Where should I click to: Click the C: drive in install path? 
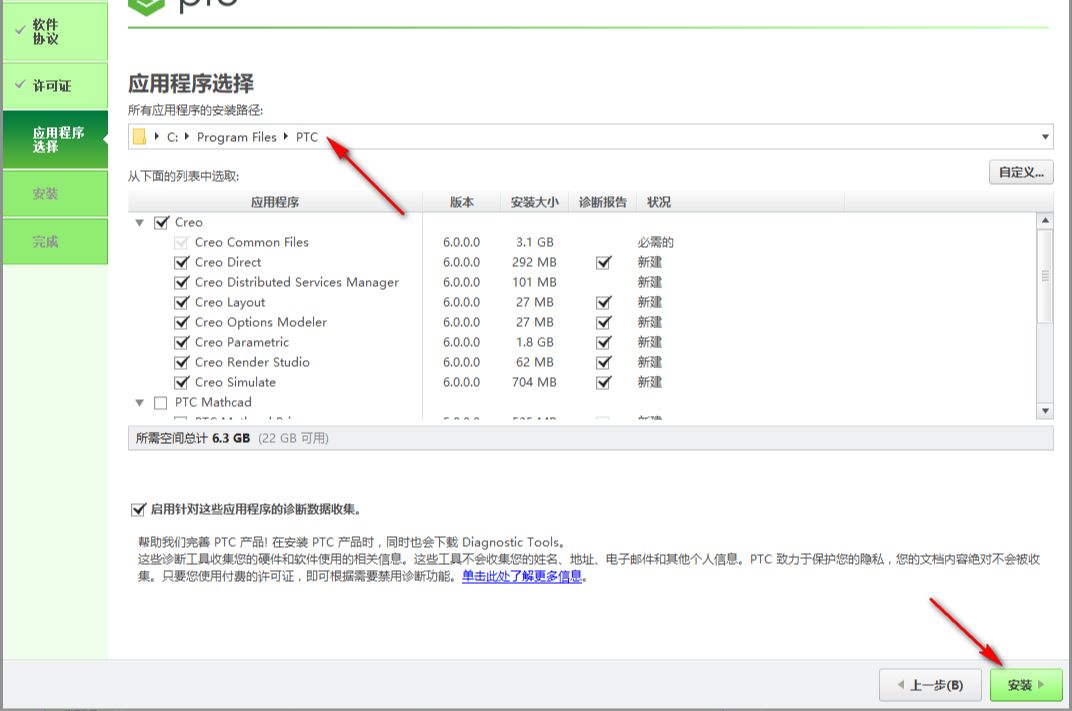coord(172,137)
